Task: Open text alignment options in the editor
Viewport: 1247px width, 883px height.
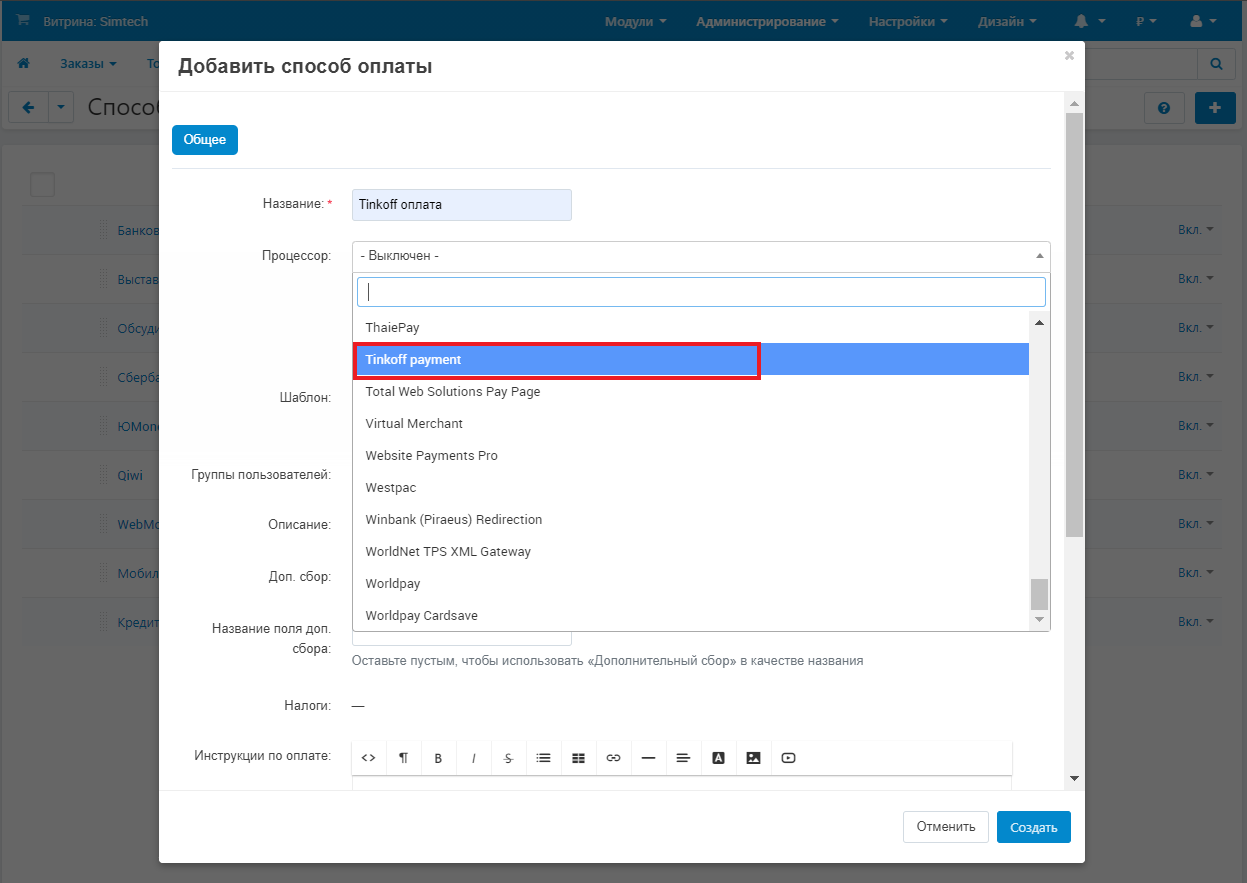Action: [x=683, y=758]
